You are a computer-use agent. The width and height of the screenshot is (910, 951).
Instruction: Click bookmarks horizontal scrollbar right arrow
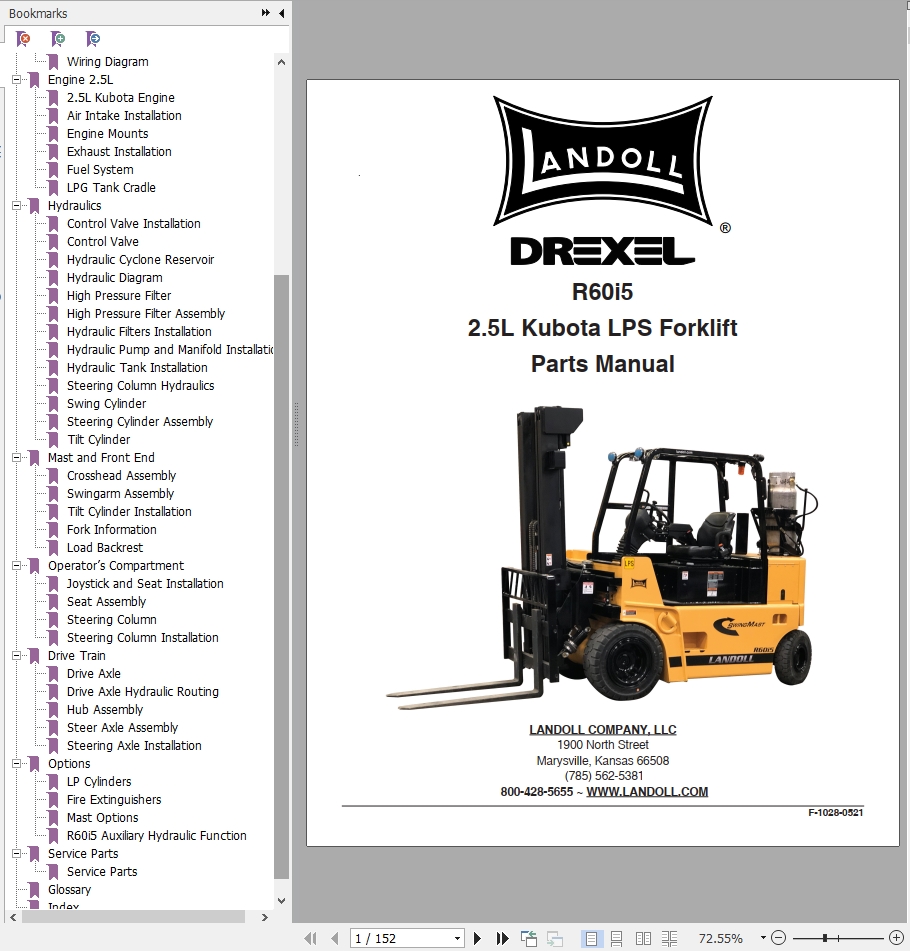(x=265, y=917)
